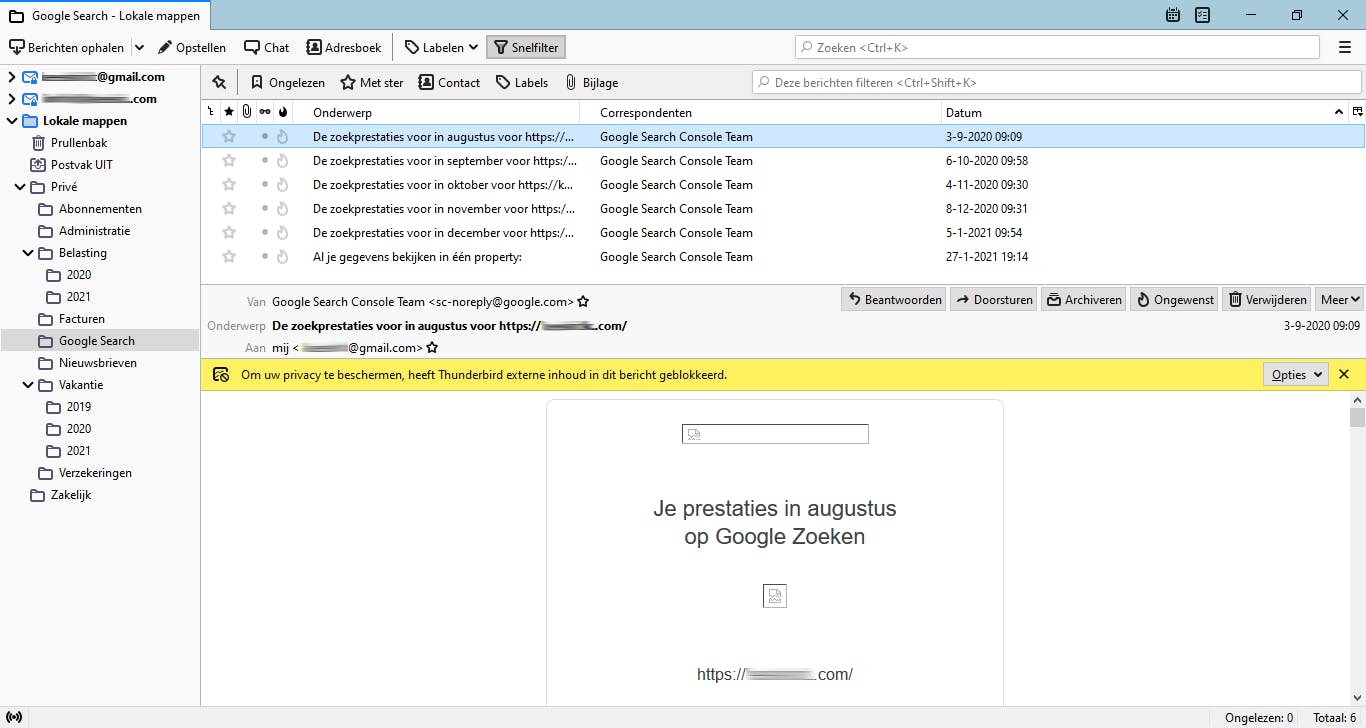Mark the oktober message as junk

click(x=282, y=185)
